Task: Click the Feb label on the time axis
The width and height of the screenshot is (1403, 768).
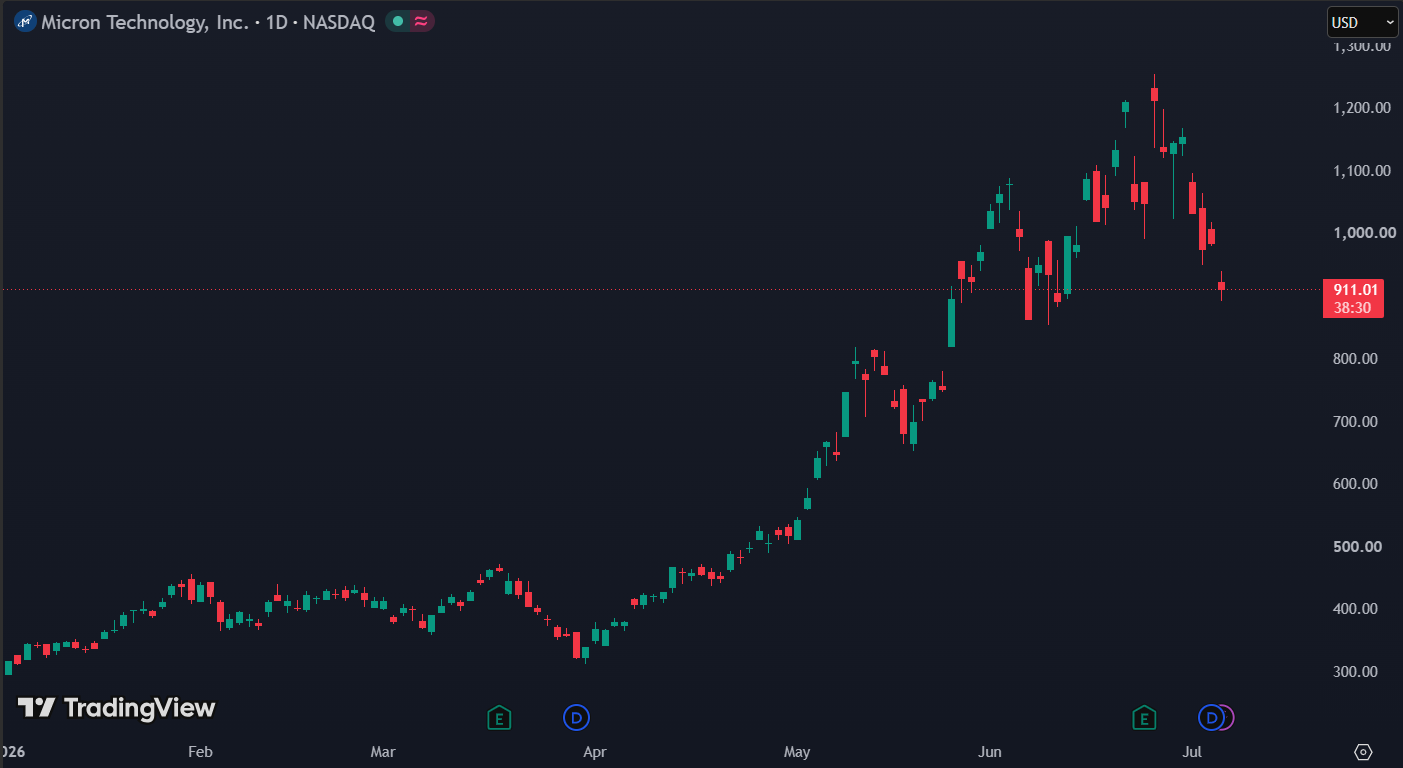Action: tap(200, 752)
